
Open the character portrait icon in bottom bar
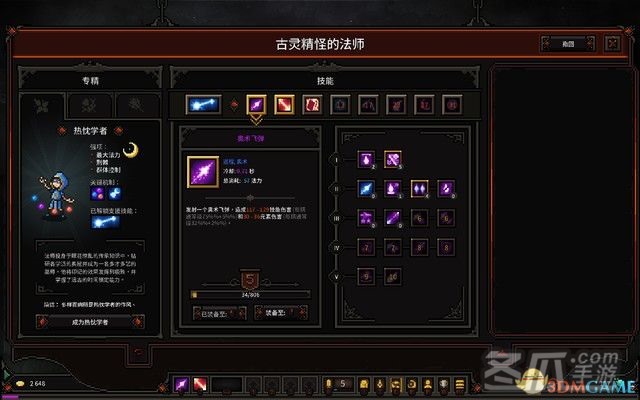[428, 384]
